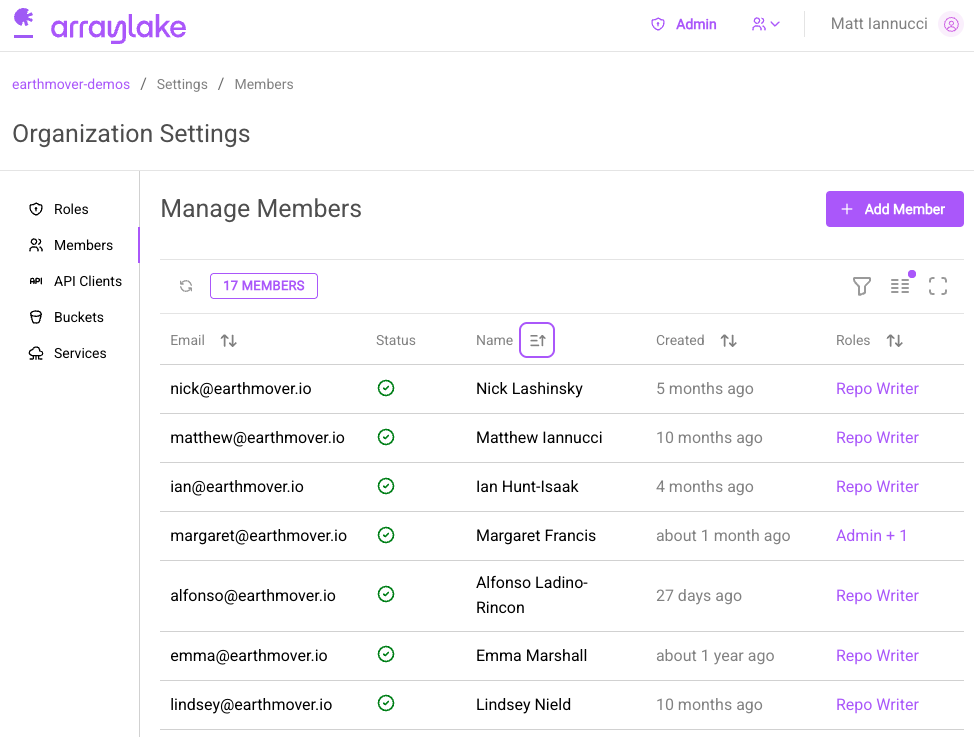Click status checkmark for lindsey@earthmover.io

tap(386, 703)
